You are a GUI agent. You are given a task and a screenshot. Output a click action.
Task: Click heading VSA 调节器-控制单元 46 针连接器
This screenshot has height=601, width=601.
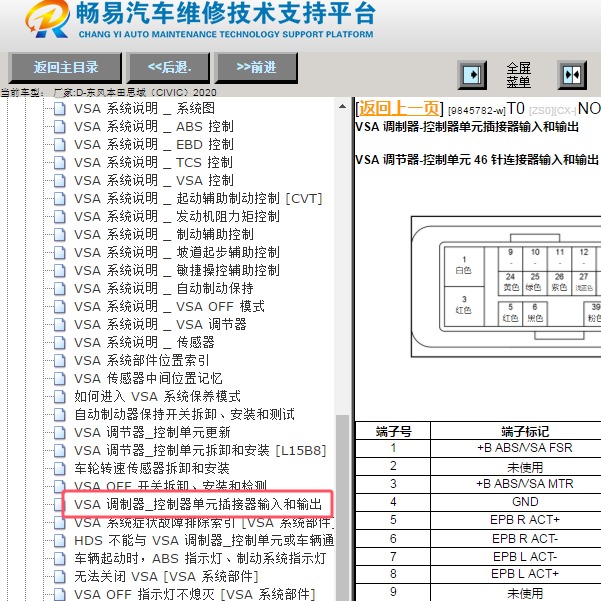click(x=477, y=159)
